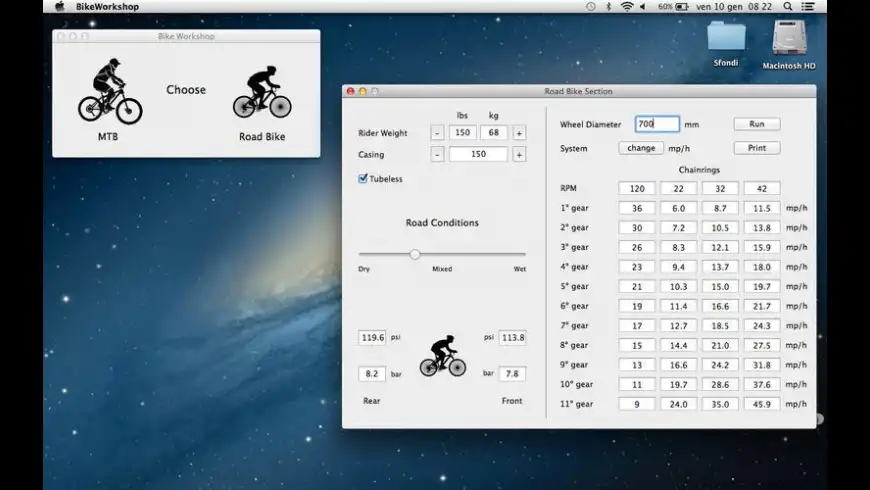Open the Apple menu
This screenshot has width=870, height=490.
pyautogui.click(x=59, y=6)
